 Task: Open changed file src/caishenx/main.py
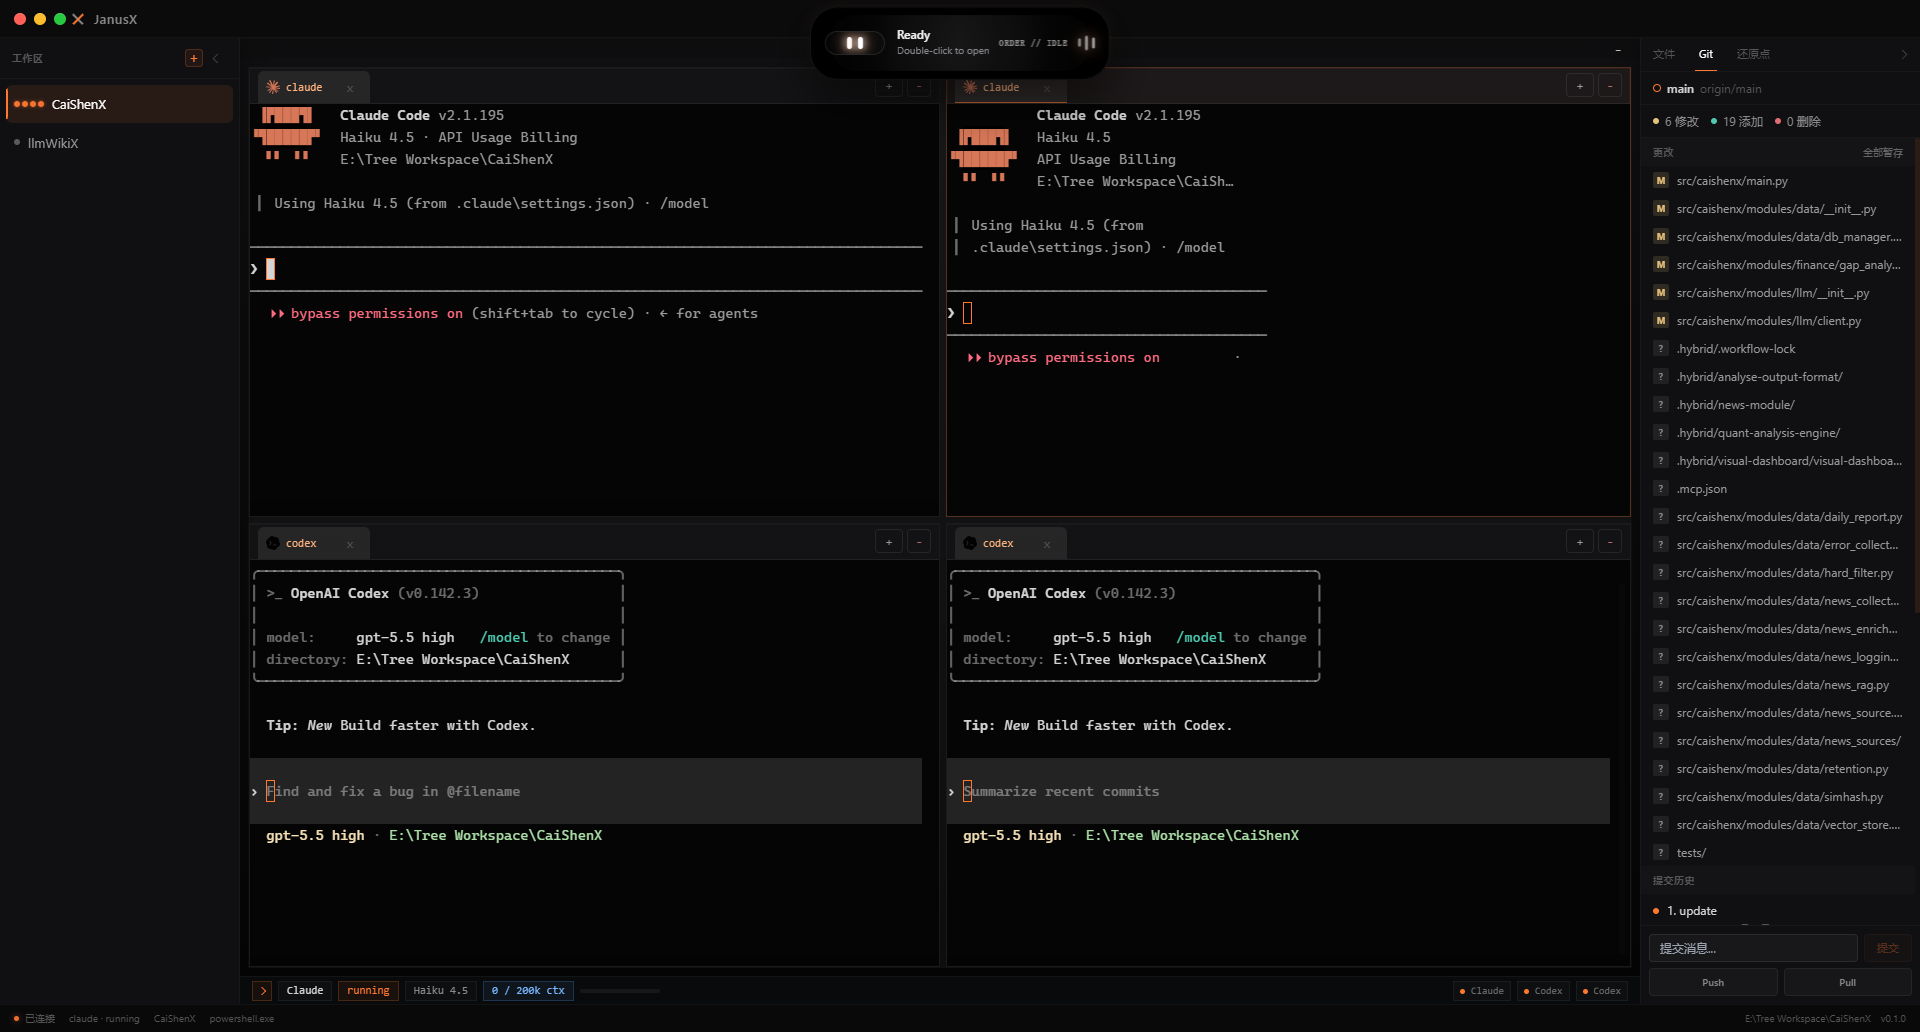coord(1778,181)
